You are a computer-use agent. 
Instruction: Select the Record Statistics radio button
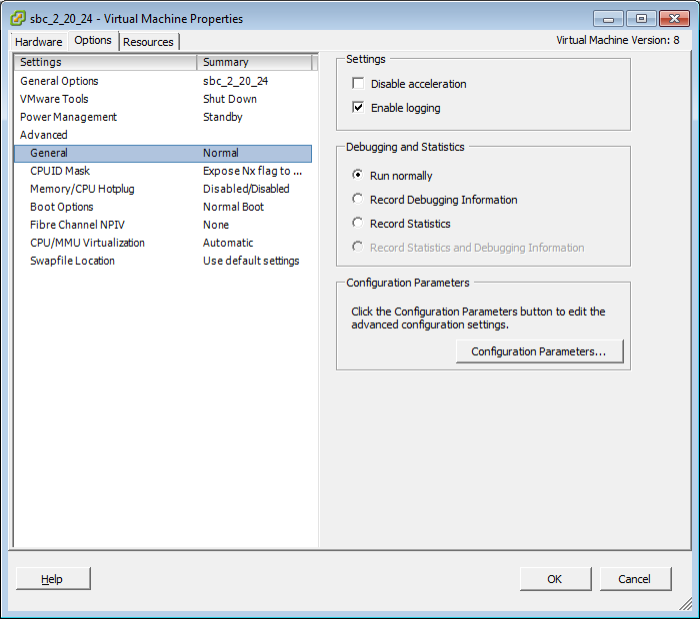[x=358, y=224]
